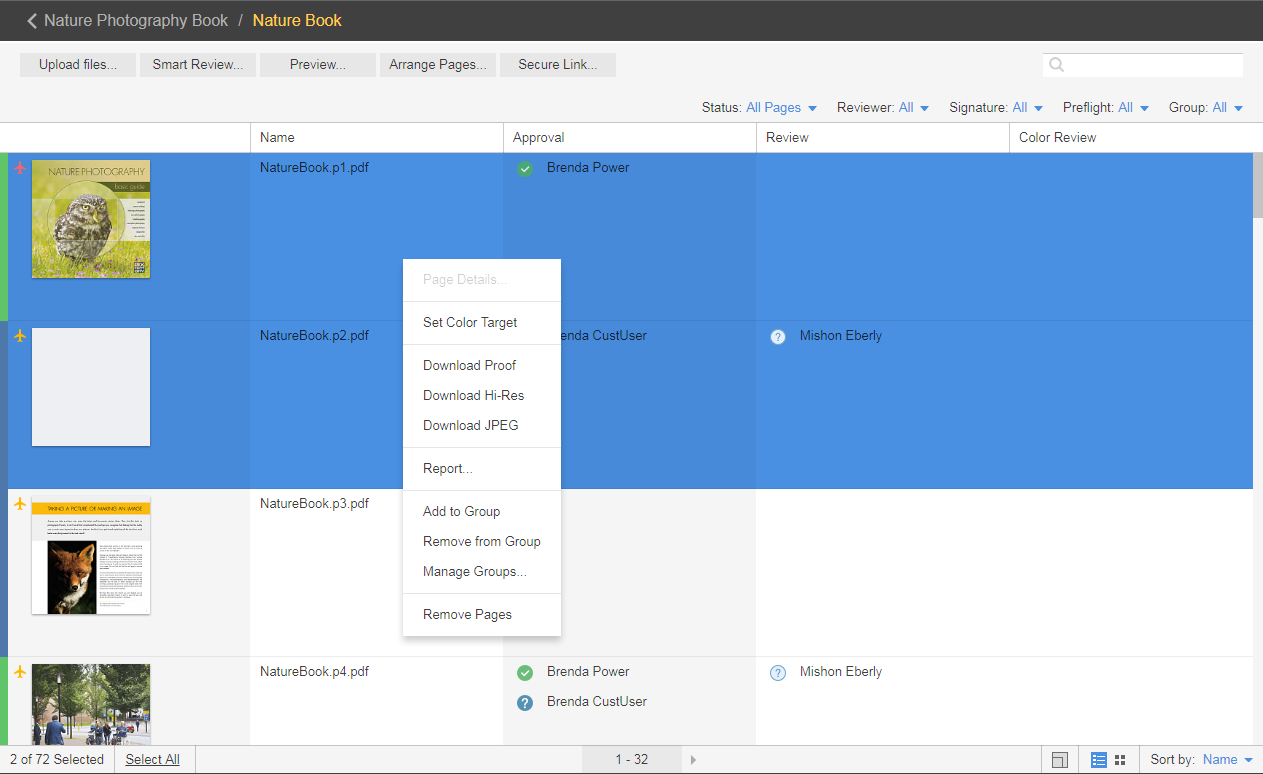Click the search magnifier icon
The width and height of the screenshot is (1263, 774).
1056,65
